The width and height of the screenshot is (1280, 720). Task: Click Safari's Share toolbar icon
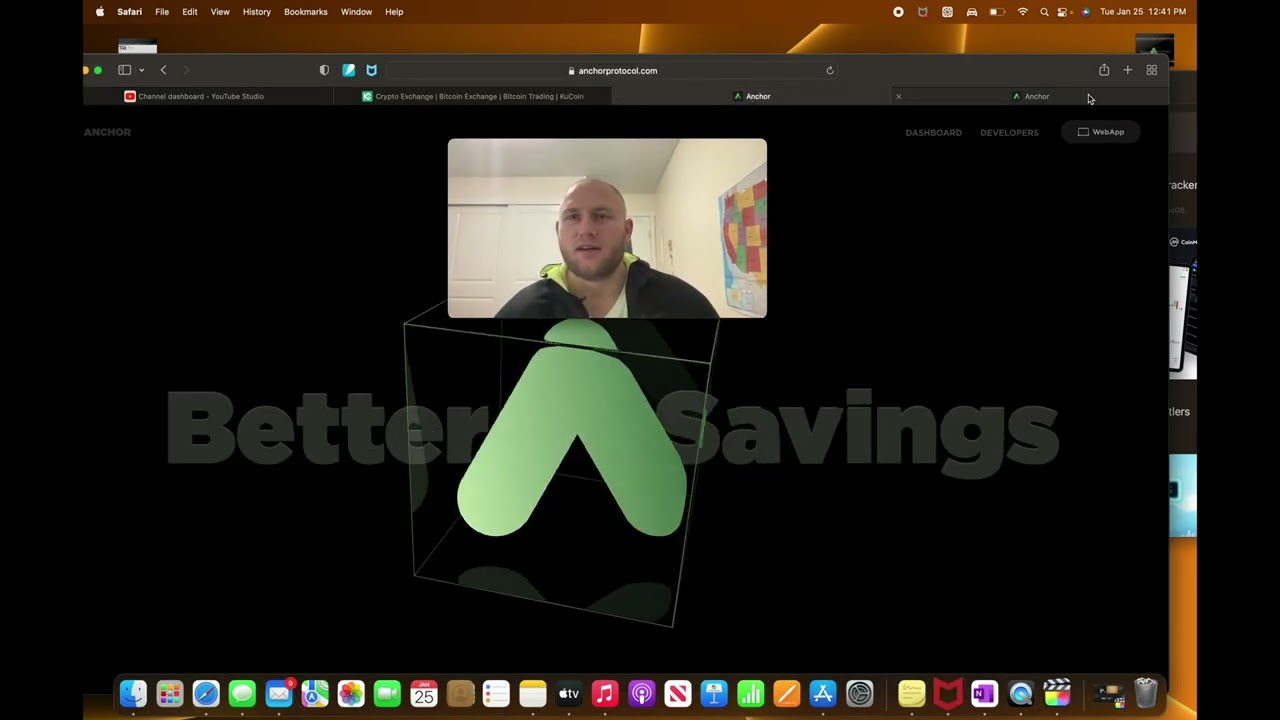point(1104,70)
